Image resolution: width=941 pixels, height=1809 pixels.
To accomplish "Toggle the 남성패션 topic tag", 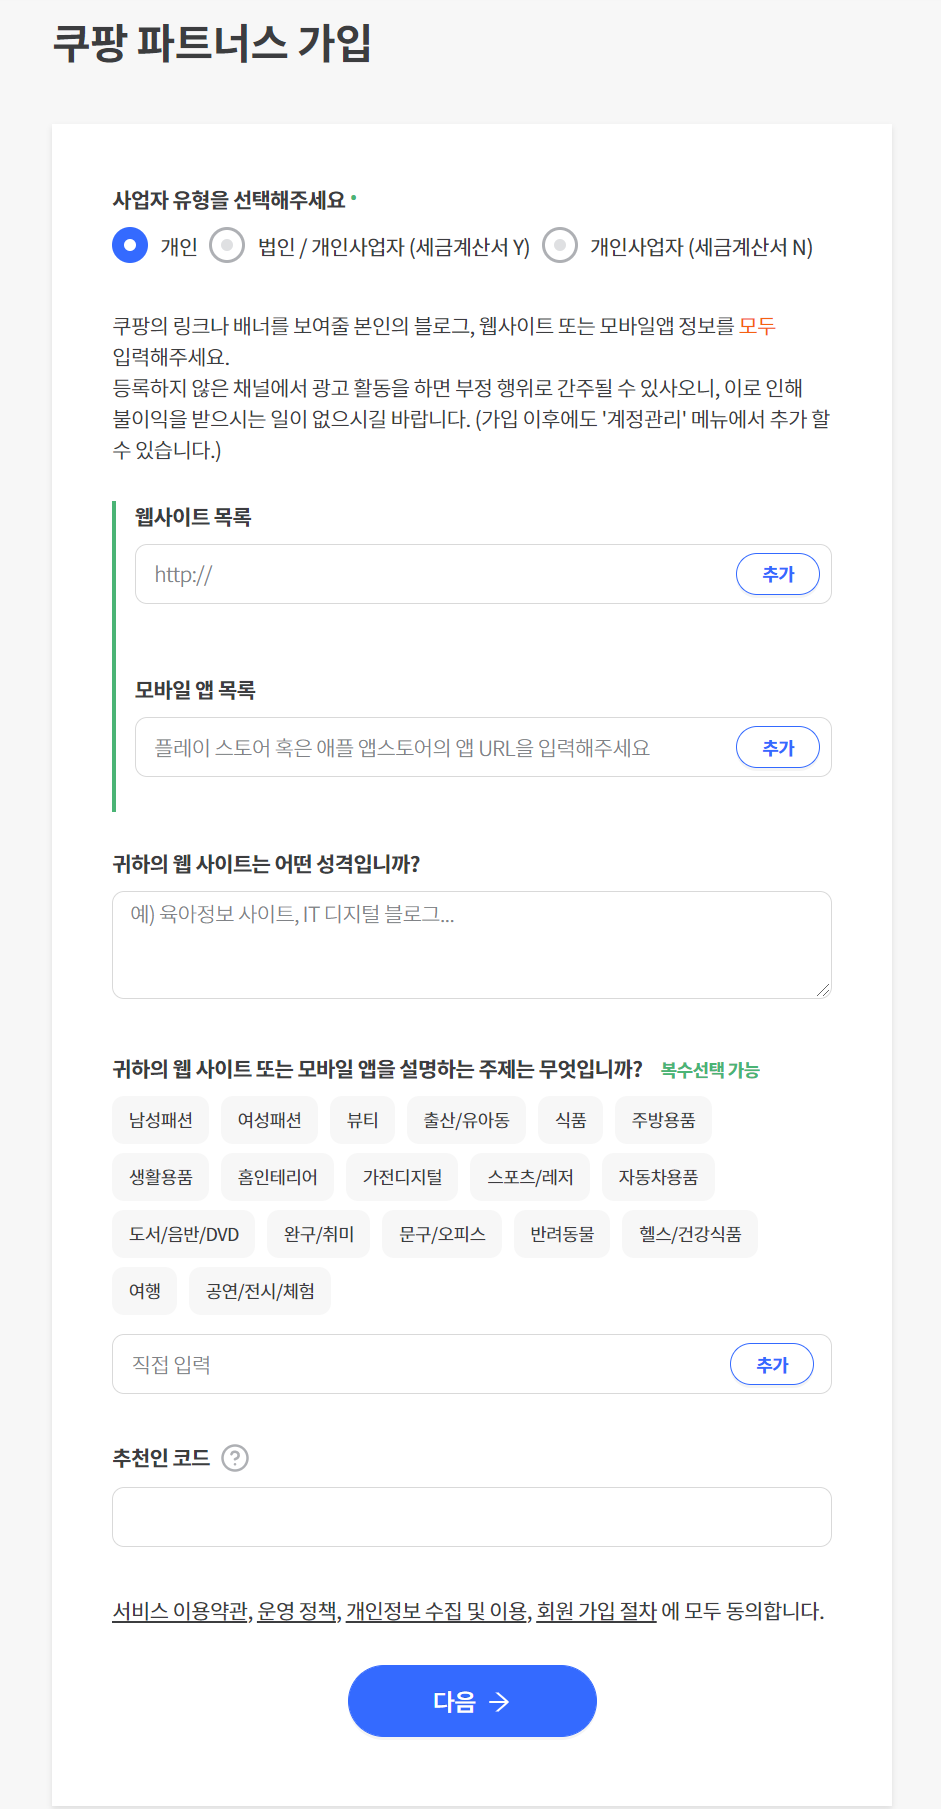I will coord(161,1120).
